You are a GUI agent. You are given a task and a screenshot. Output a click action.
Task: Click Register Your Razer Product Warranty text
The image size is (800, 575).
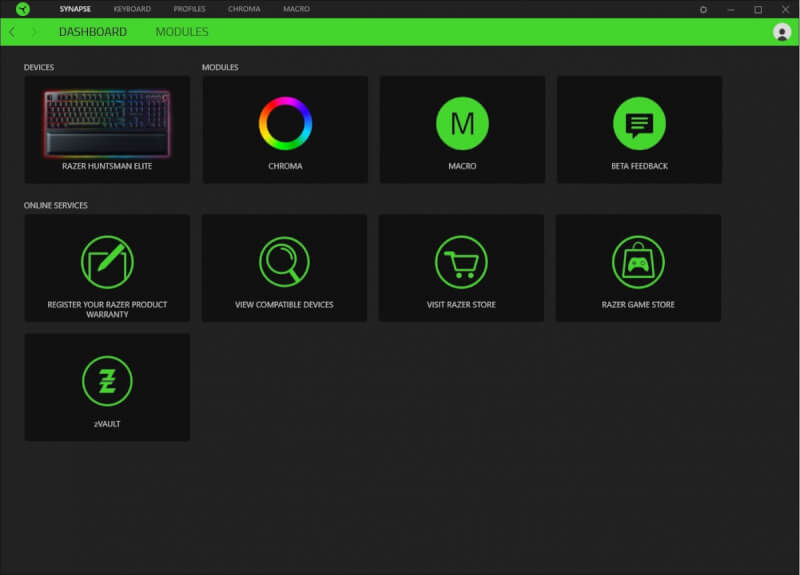tap(107, 310)
